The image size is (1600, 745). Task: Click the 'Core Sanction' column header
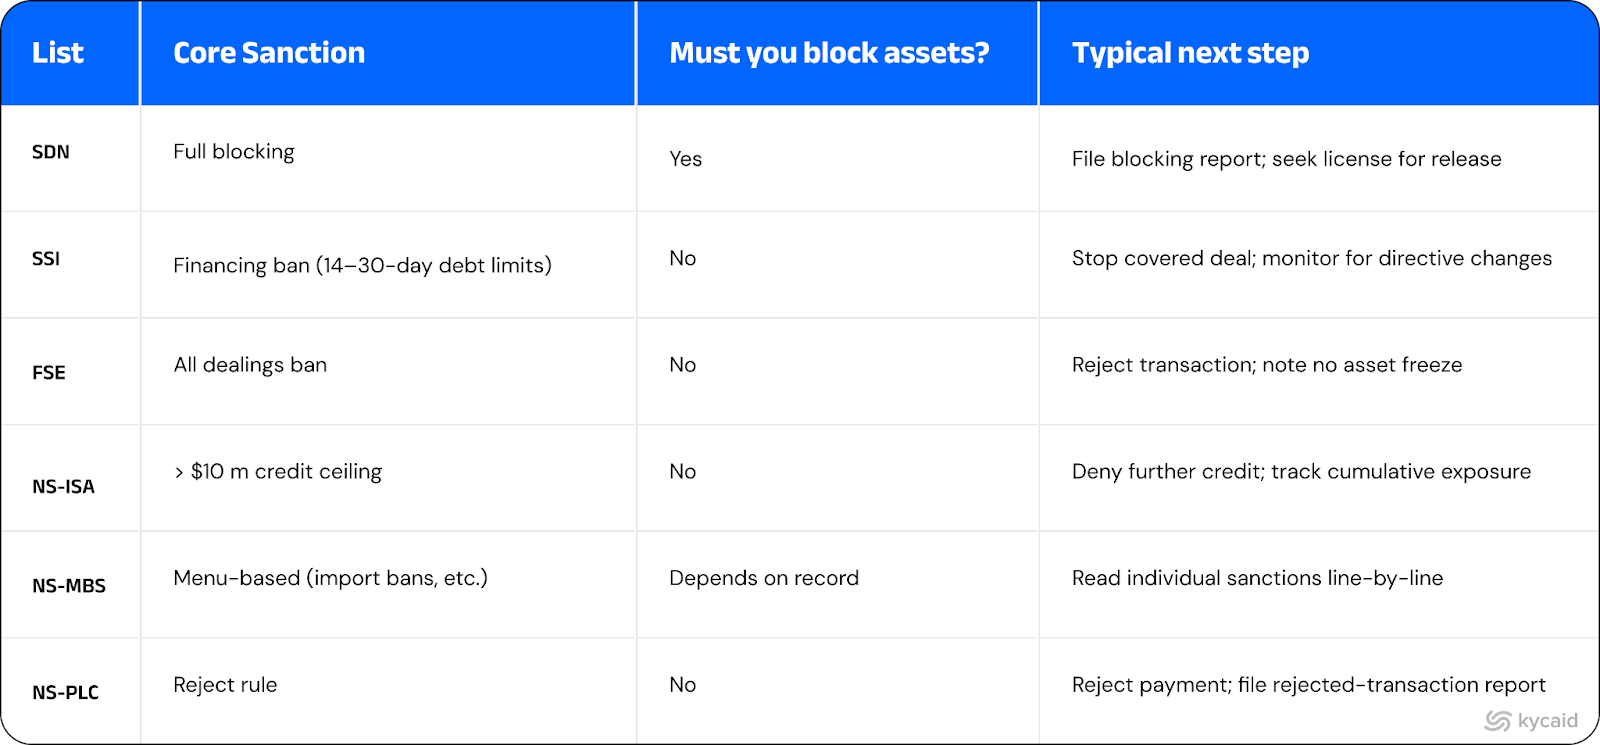click(269, 53)
